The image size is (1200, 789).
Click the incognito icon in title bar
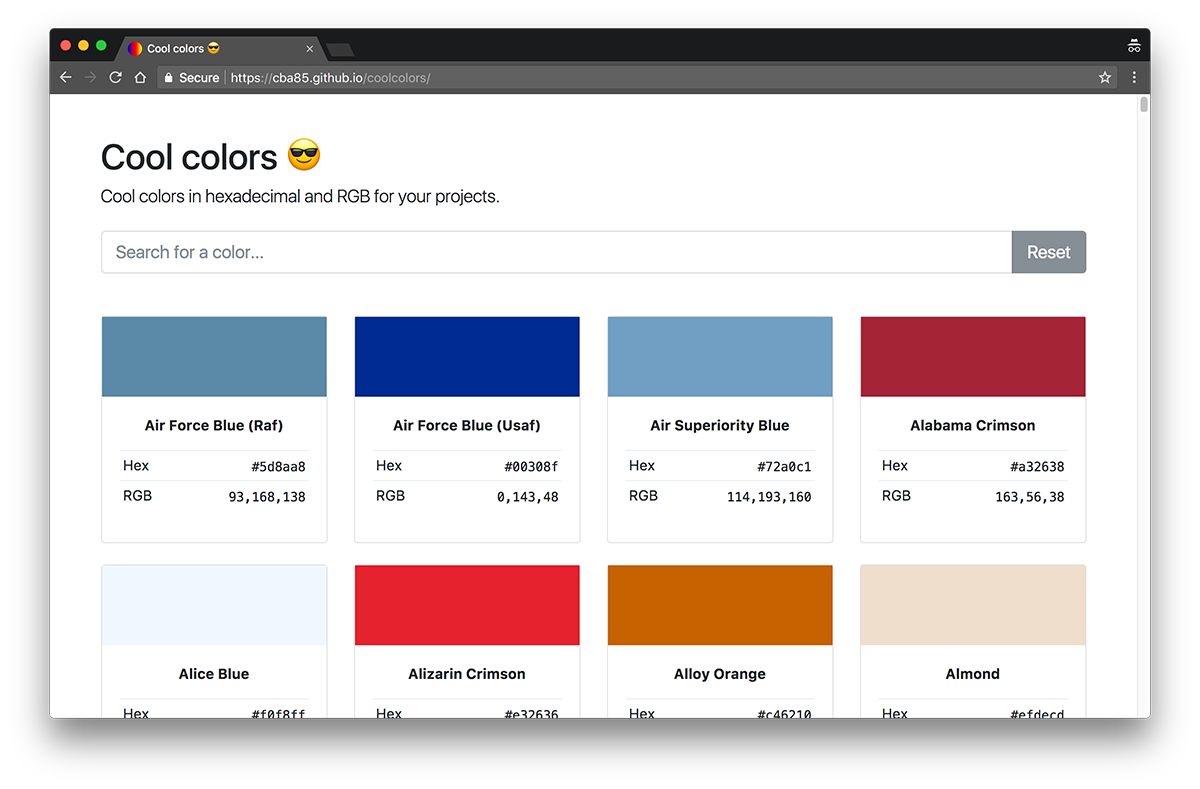pos(1133,46)
